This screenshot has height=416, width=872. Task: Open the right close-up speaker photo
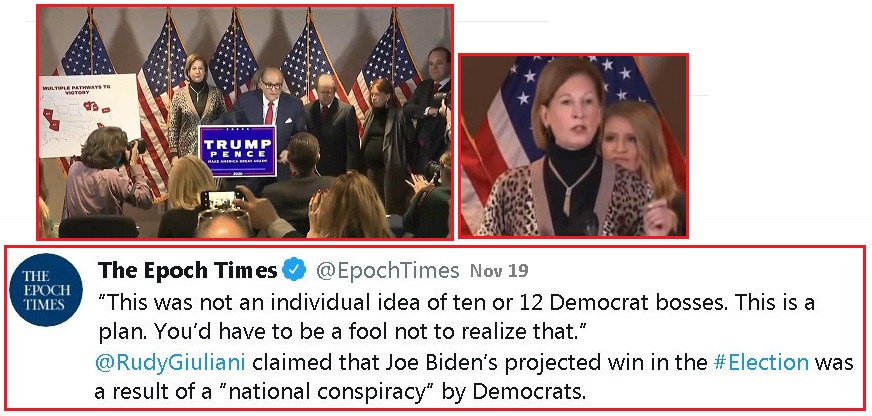point(573,146)
